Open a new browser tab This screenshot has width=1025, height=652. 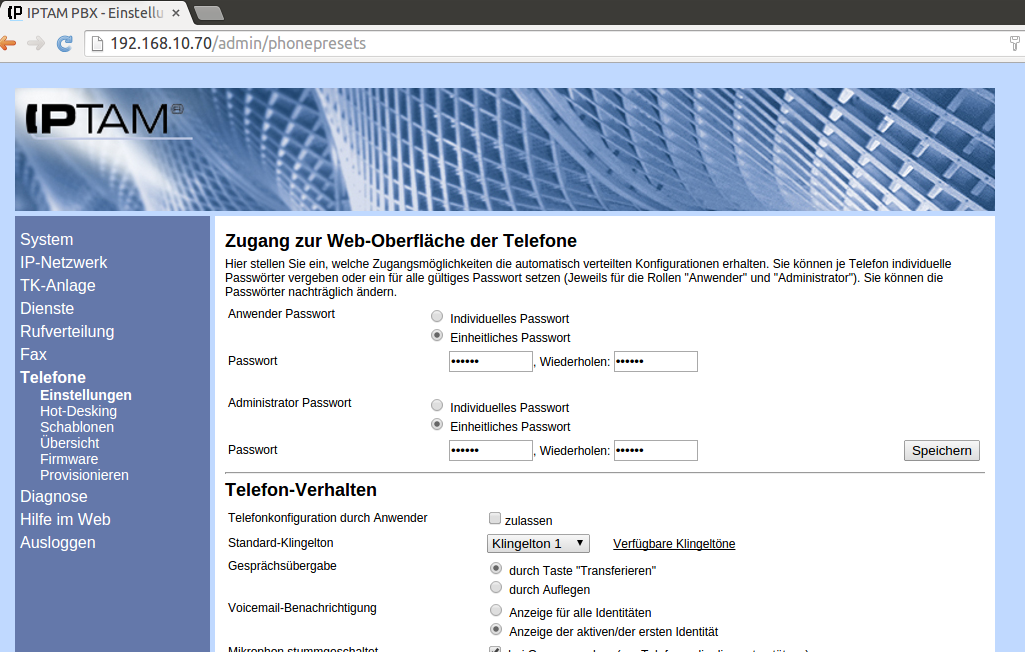click(208, 13)
